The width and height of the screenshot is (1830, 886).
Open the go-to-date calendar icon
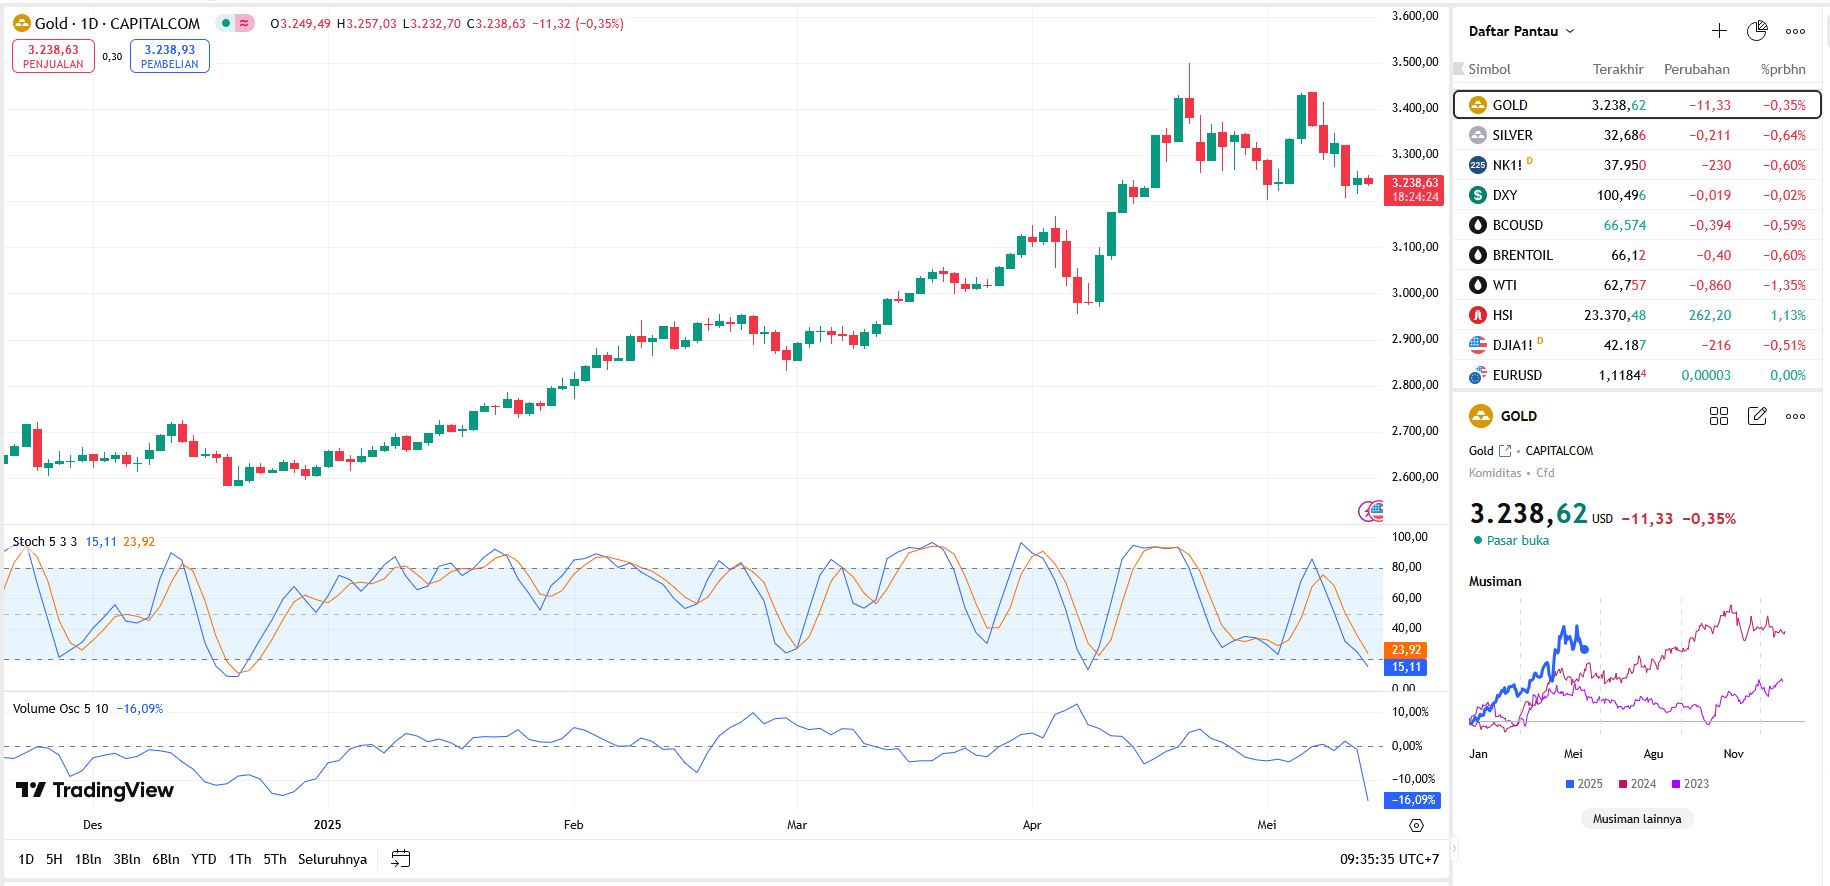(x=401, y=859)
